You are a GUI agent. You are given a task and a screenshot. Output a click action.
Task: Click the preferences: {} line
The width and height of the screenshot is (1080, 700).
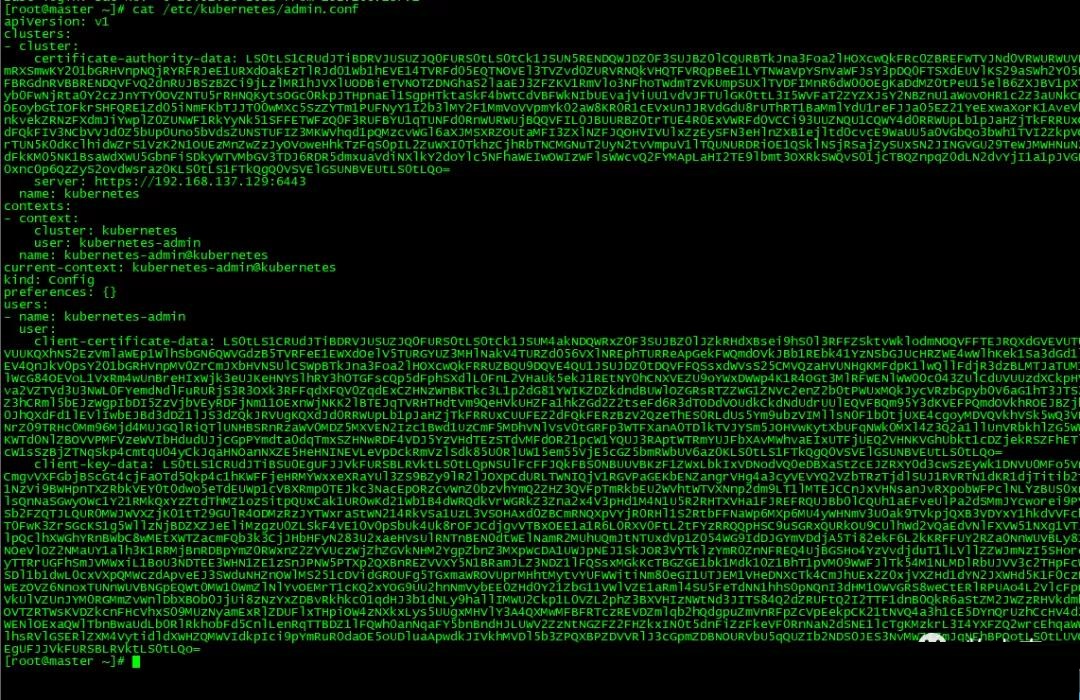(x=60, y=292)
